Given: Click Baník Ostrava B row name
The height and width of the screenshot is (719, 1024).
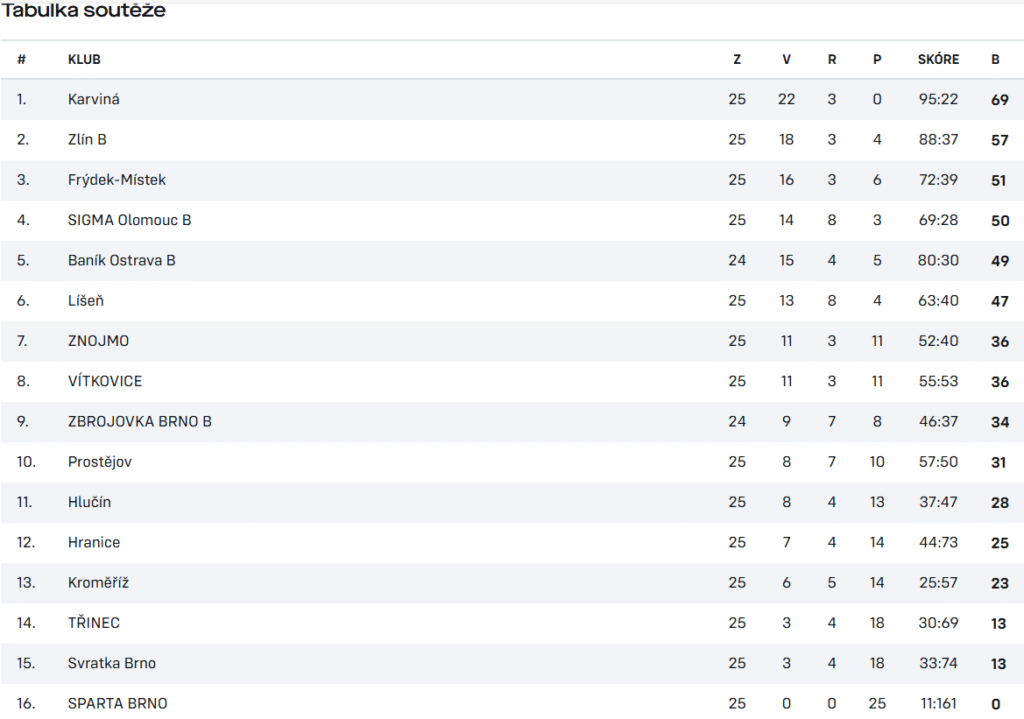Looking at the screenshot, I should click(x=122, y=260).
